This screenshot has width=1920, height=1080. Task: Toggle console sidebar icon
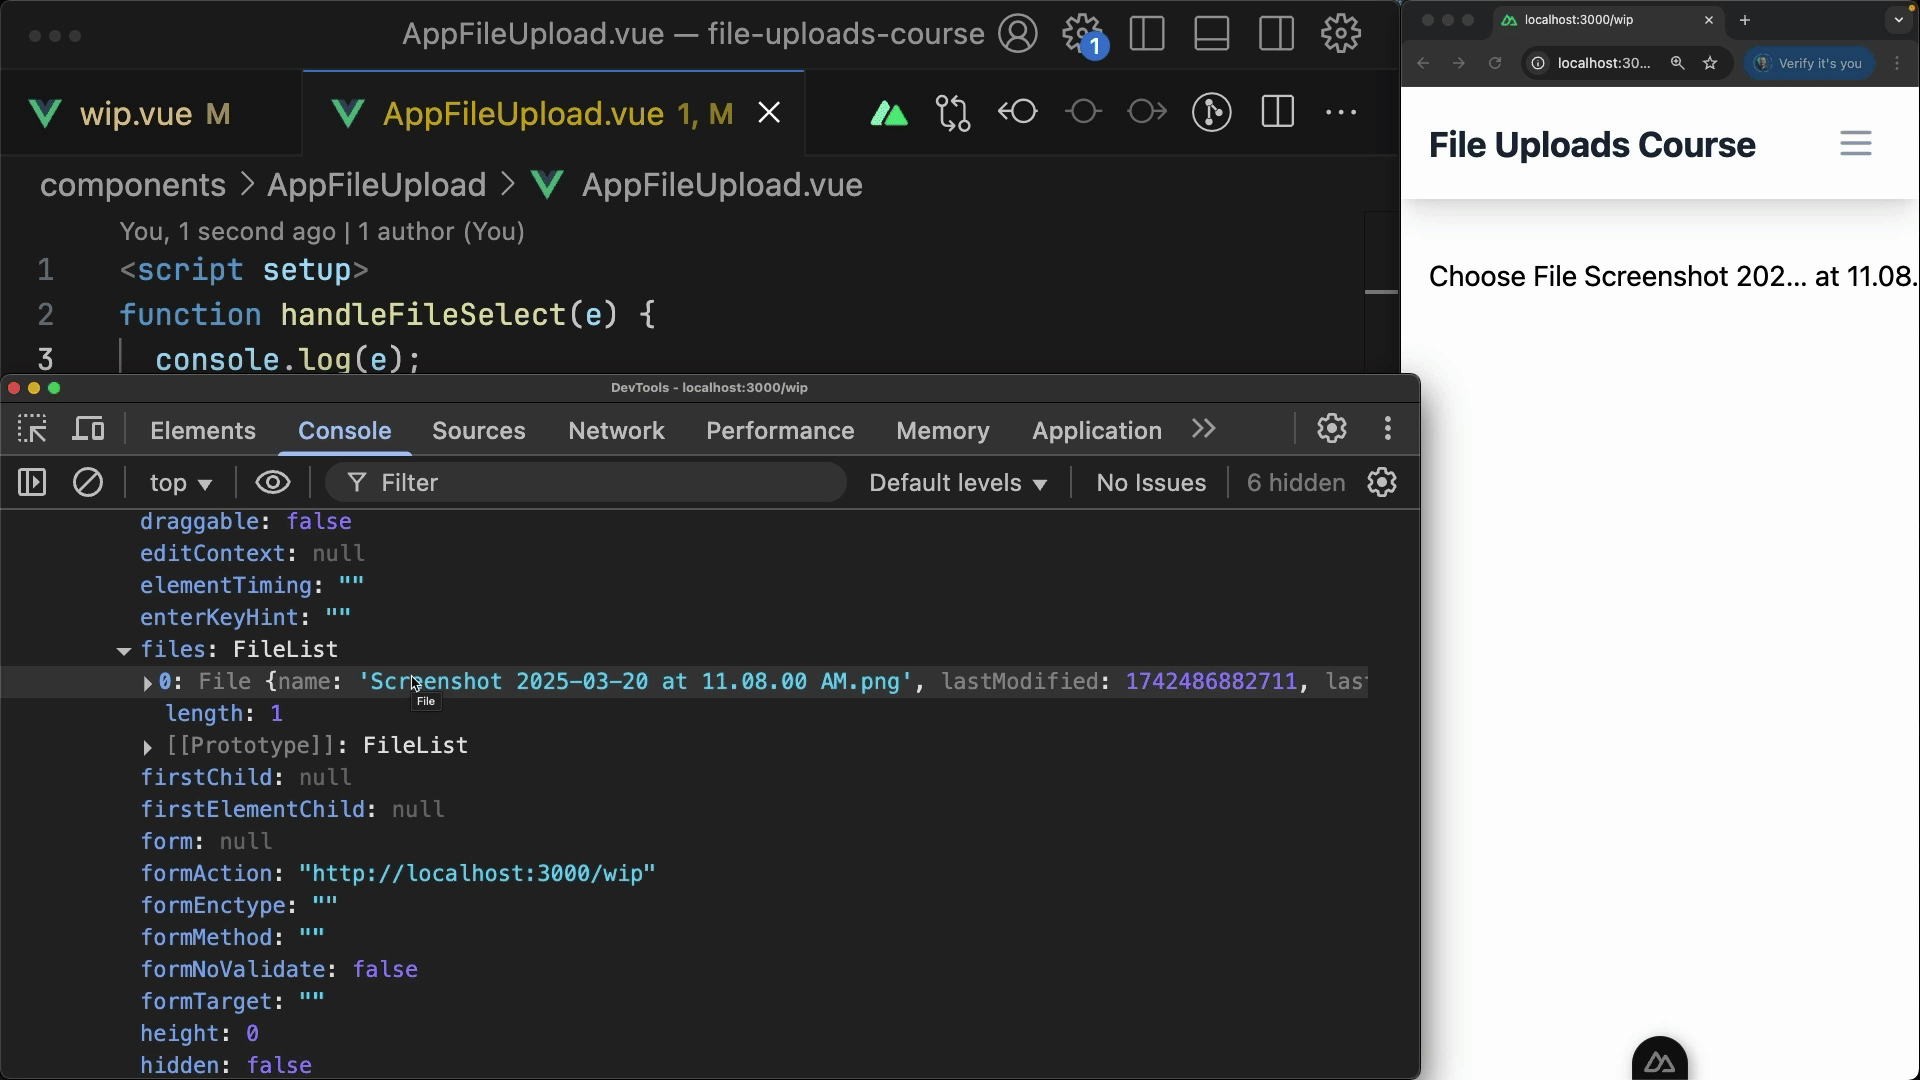[32, 483]
